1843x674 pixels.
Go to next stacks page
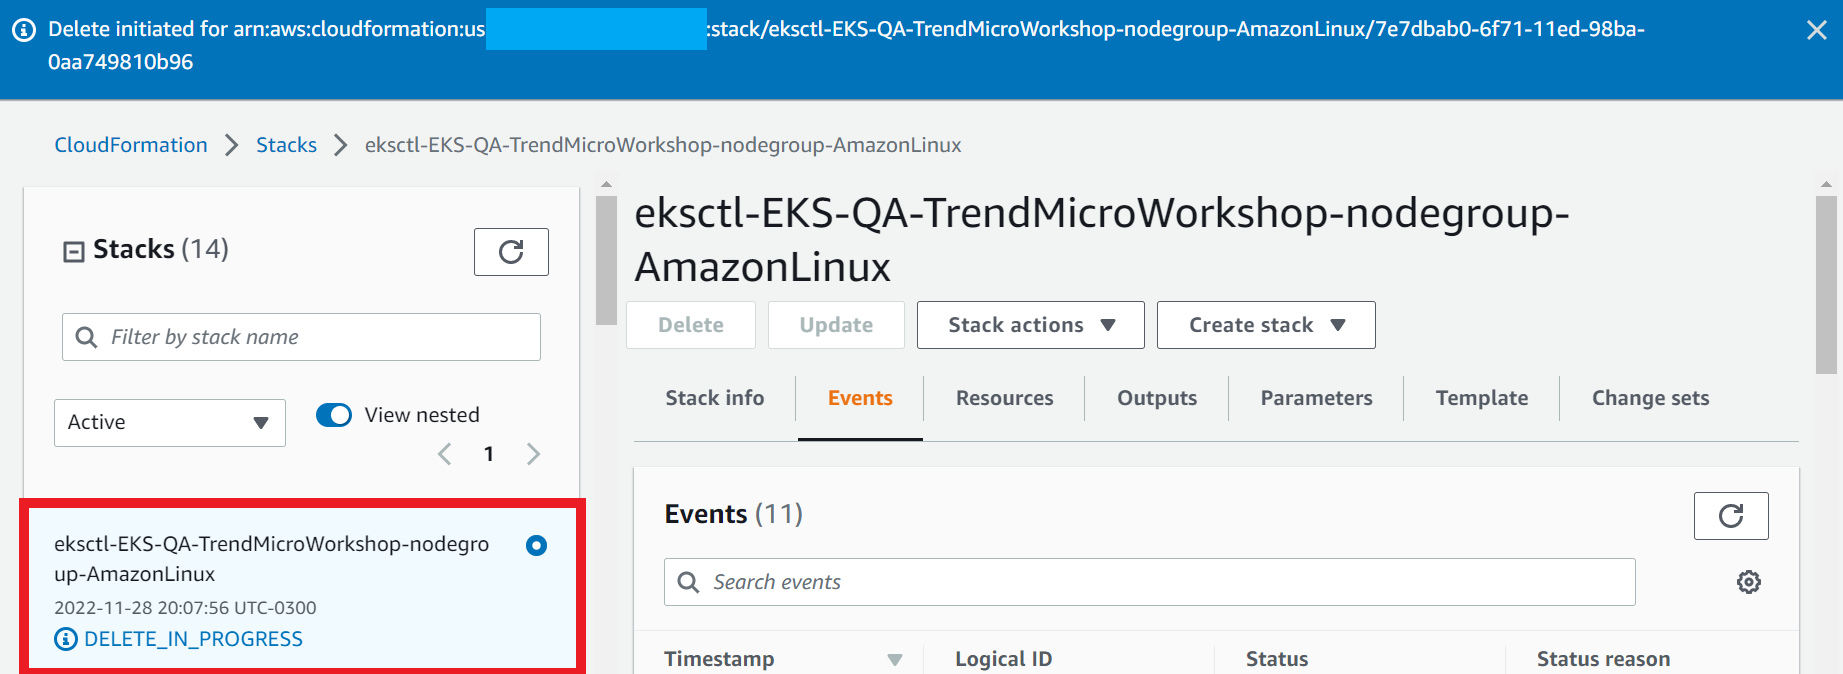(534, 454)
